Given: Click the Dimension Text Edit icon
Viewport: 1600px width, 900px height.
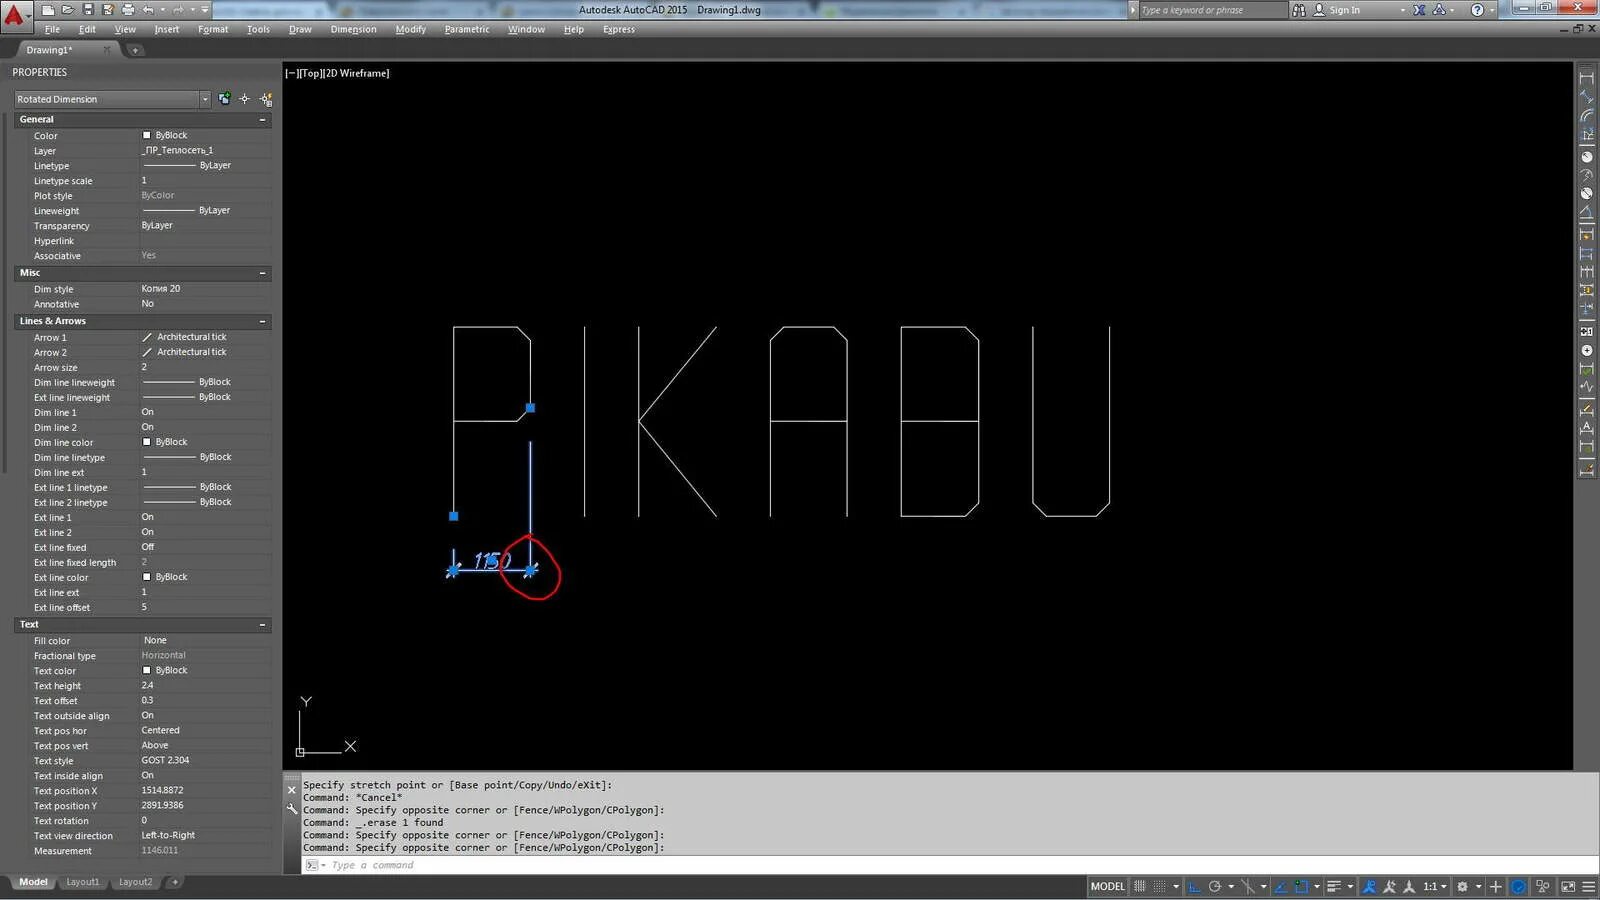Looking at the screenshot, I should (x=1586, y=428).
